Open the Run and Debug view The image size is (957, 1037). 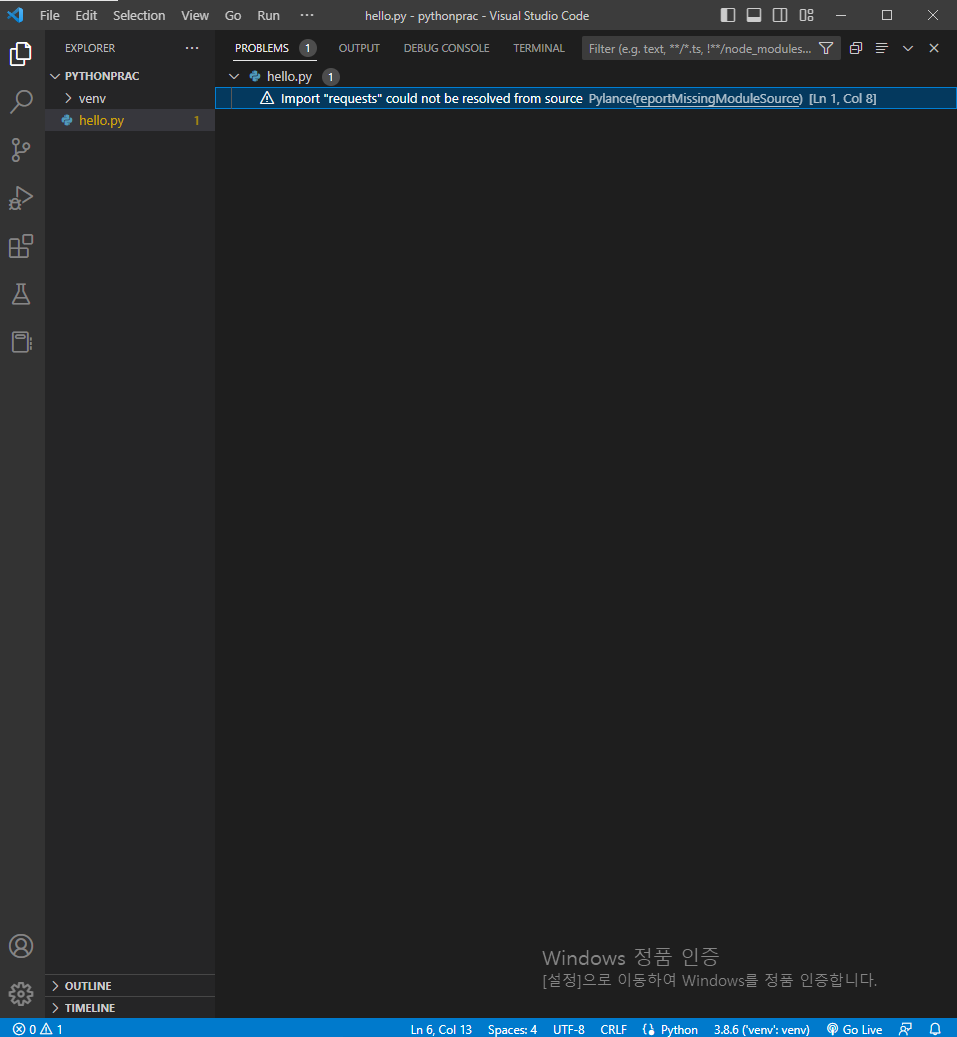(21, 198)
